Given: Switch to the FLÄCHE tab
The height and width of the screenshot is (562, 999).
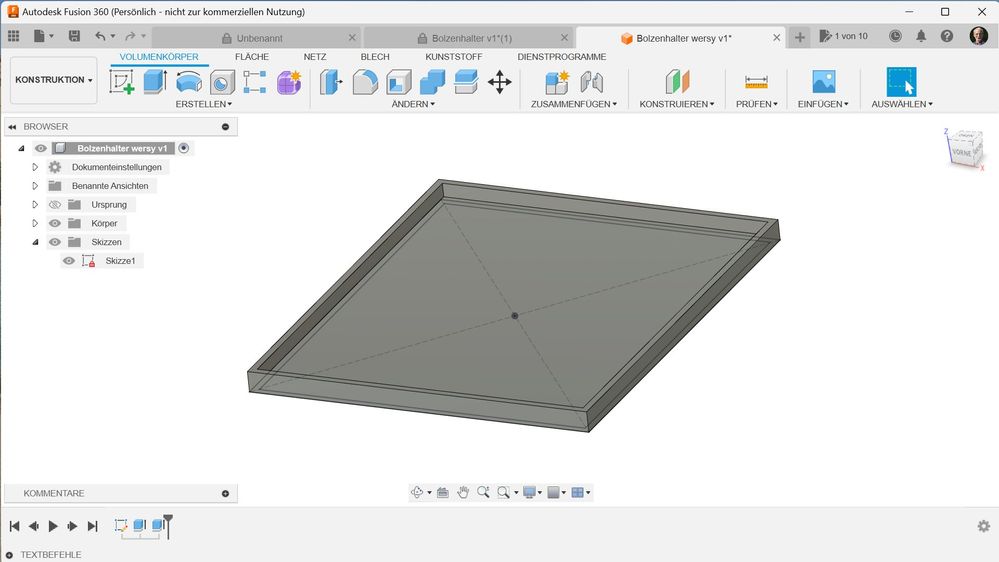Looking at the screenshot, I should pyautogui.click(x=252, y=57).
